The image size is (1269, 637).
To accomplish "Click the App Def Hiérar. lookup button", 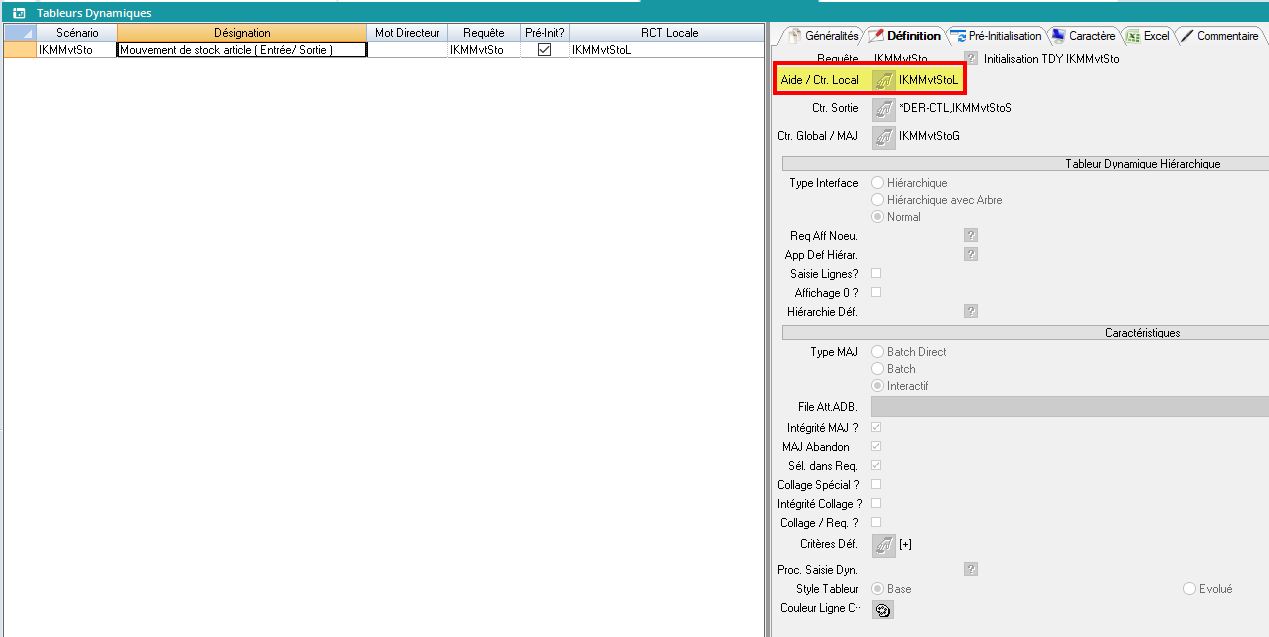I will pos(970,255).
